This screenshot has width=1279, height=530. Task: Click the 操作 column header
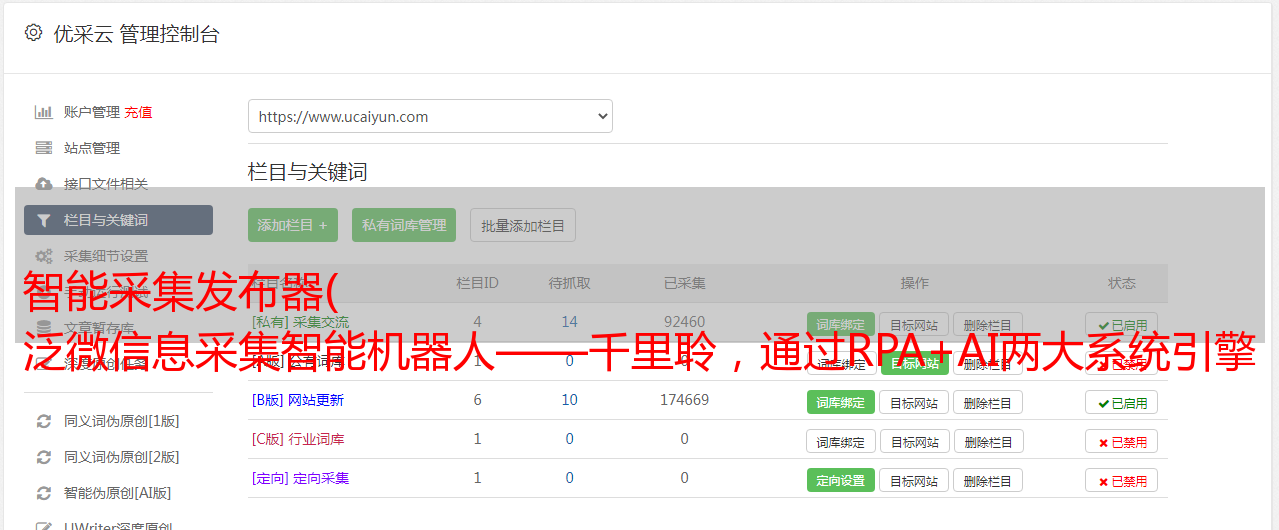click(x=915, y=283)
